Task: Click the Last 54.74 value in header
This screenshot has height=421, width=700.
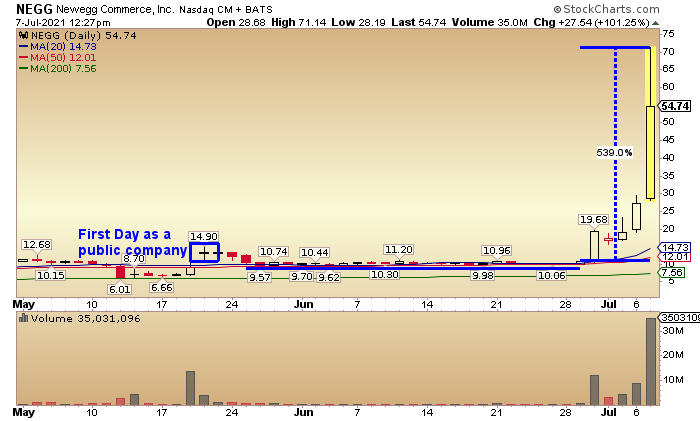Action: tap(418, 22)
